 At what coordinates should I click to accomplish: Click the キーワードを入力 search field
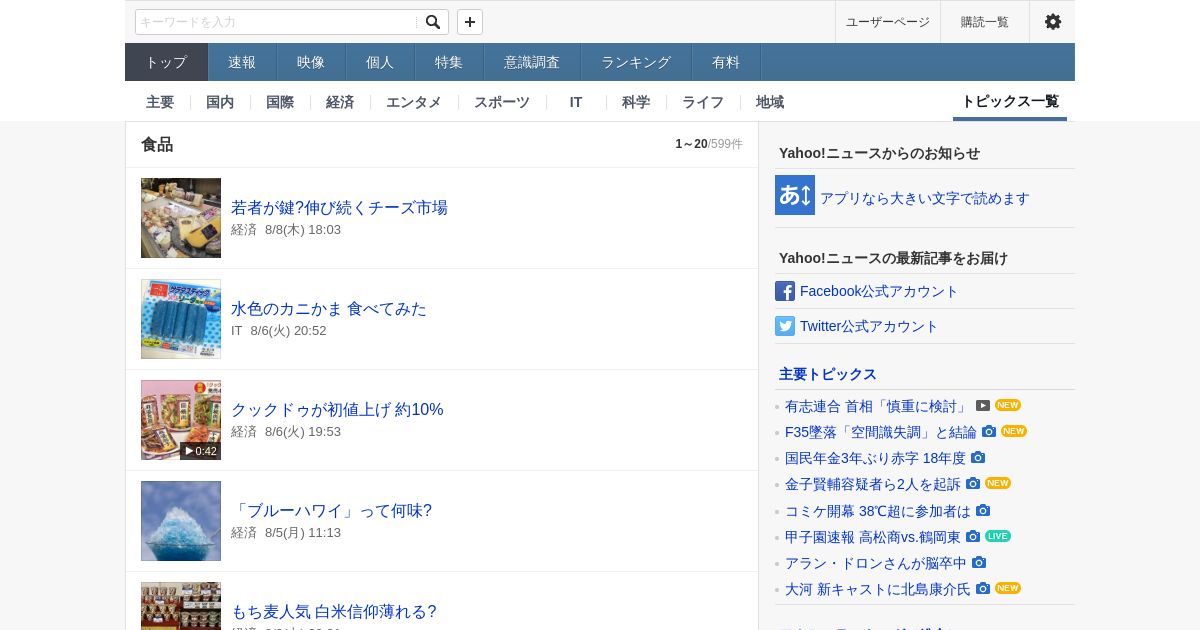tap(277, 22)
